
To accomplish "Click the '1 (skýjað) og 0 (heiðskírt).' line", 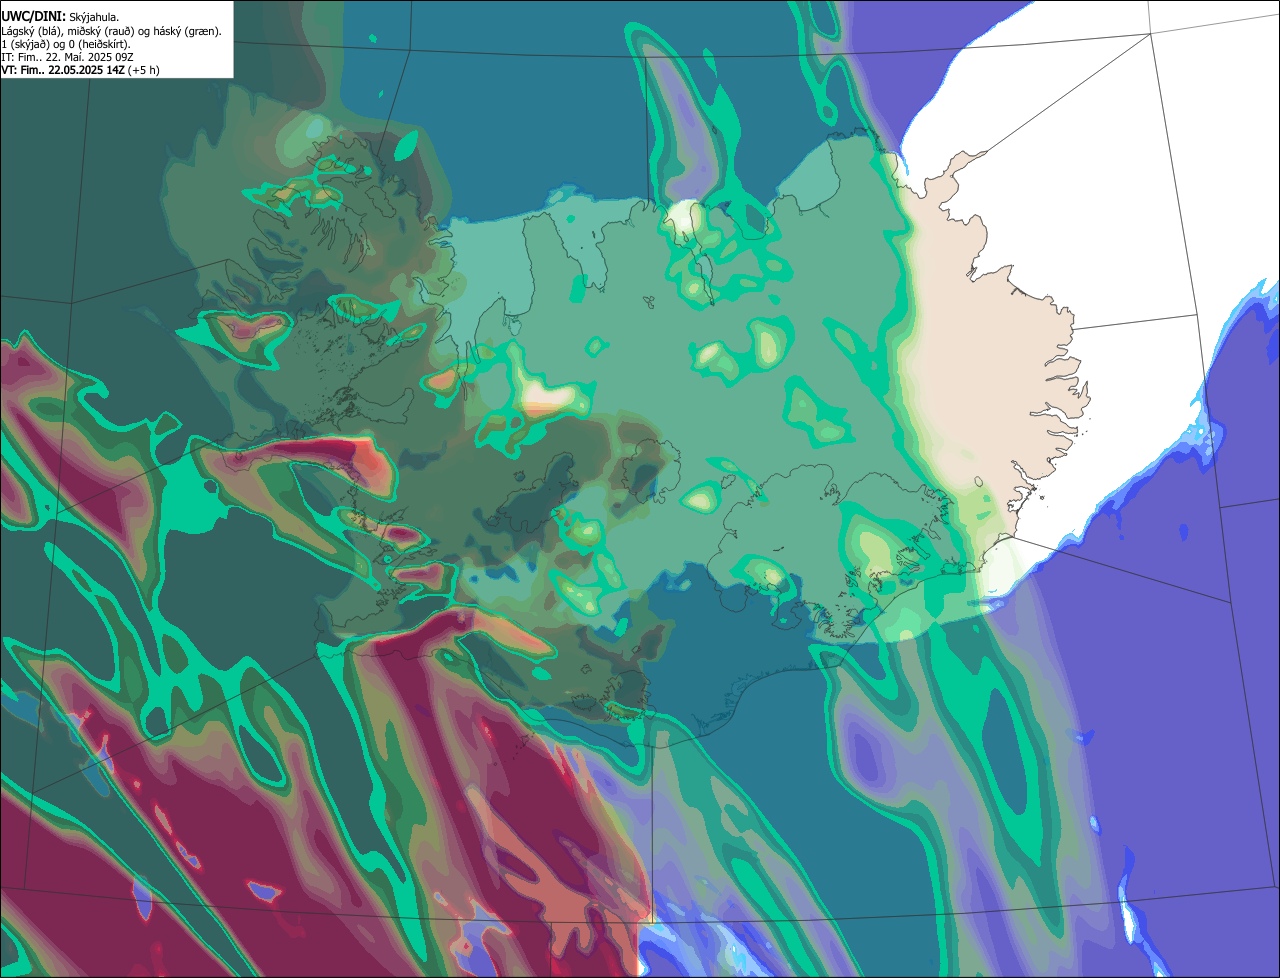I will coord(66,44).
